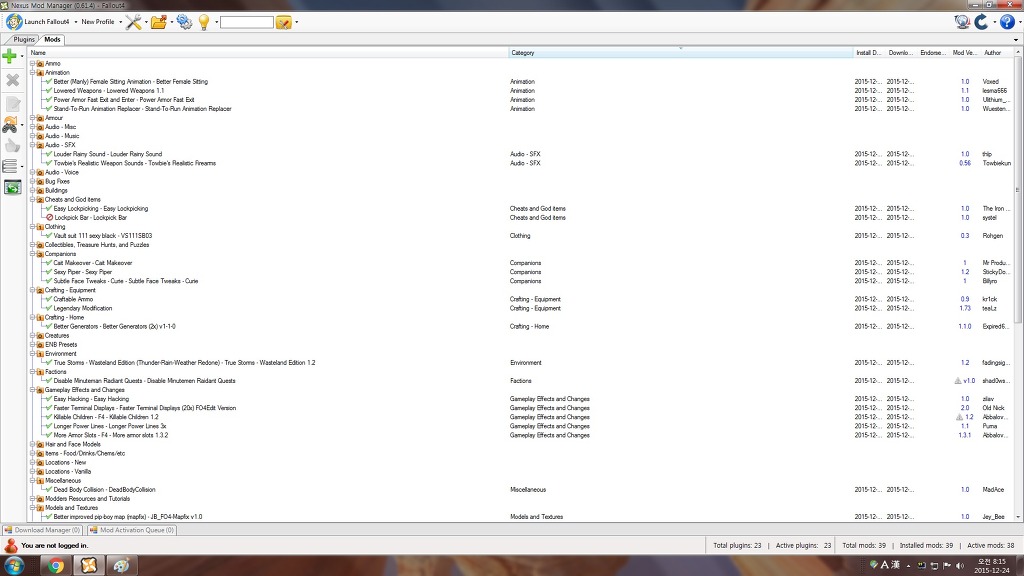Open the wrench and screwdriver tools icon
1024x576 pixels.
pyautogui.click(x=133, y=21)
